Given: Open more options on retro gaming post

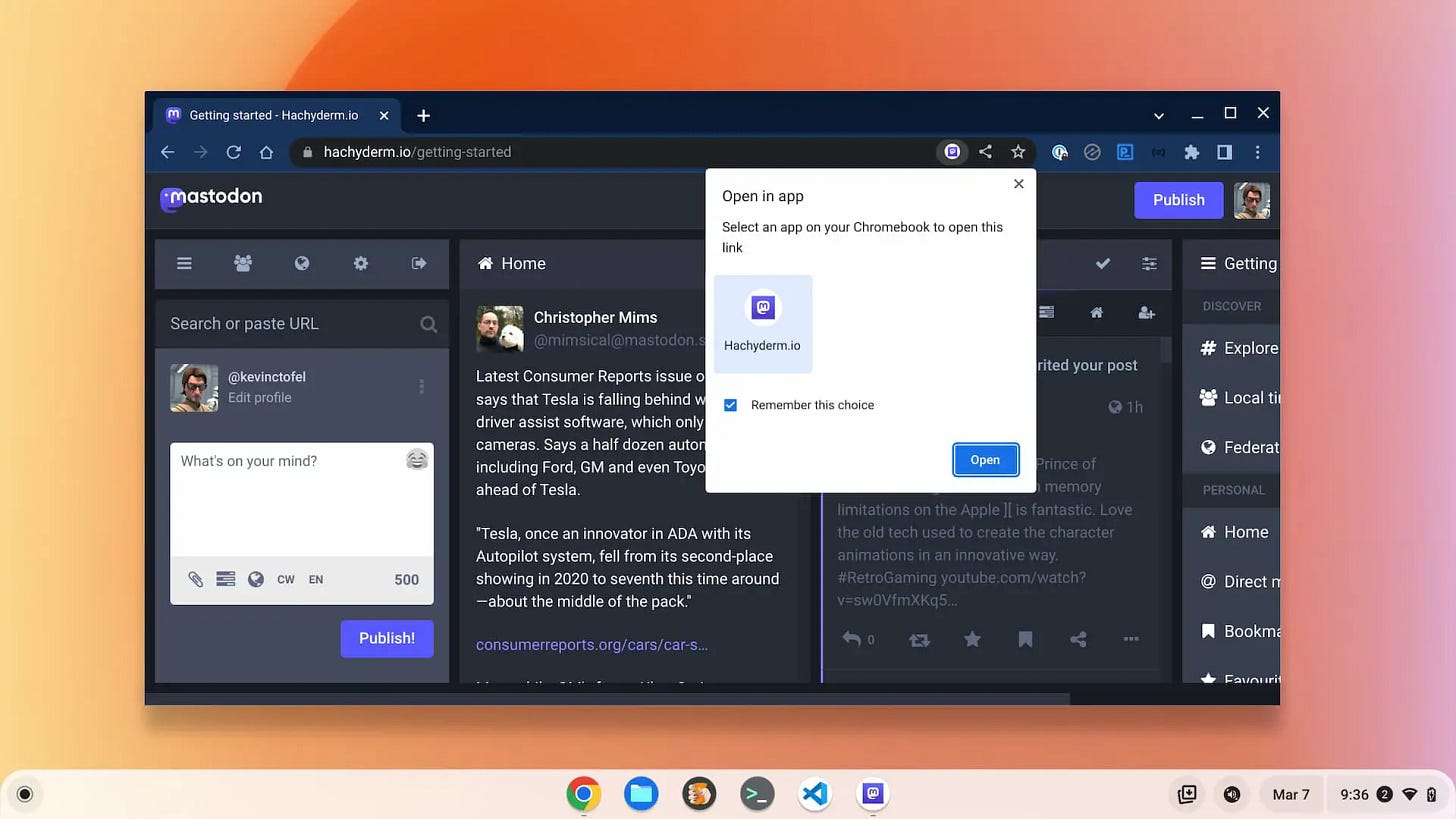Looking at the screenshot, I should [x=1131, y=639].
